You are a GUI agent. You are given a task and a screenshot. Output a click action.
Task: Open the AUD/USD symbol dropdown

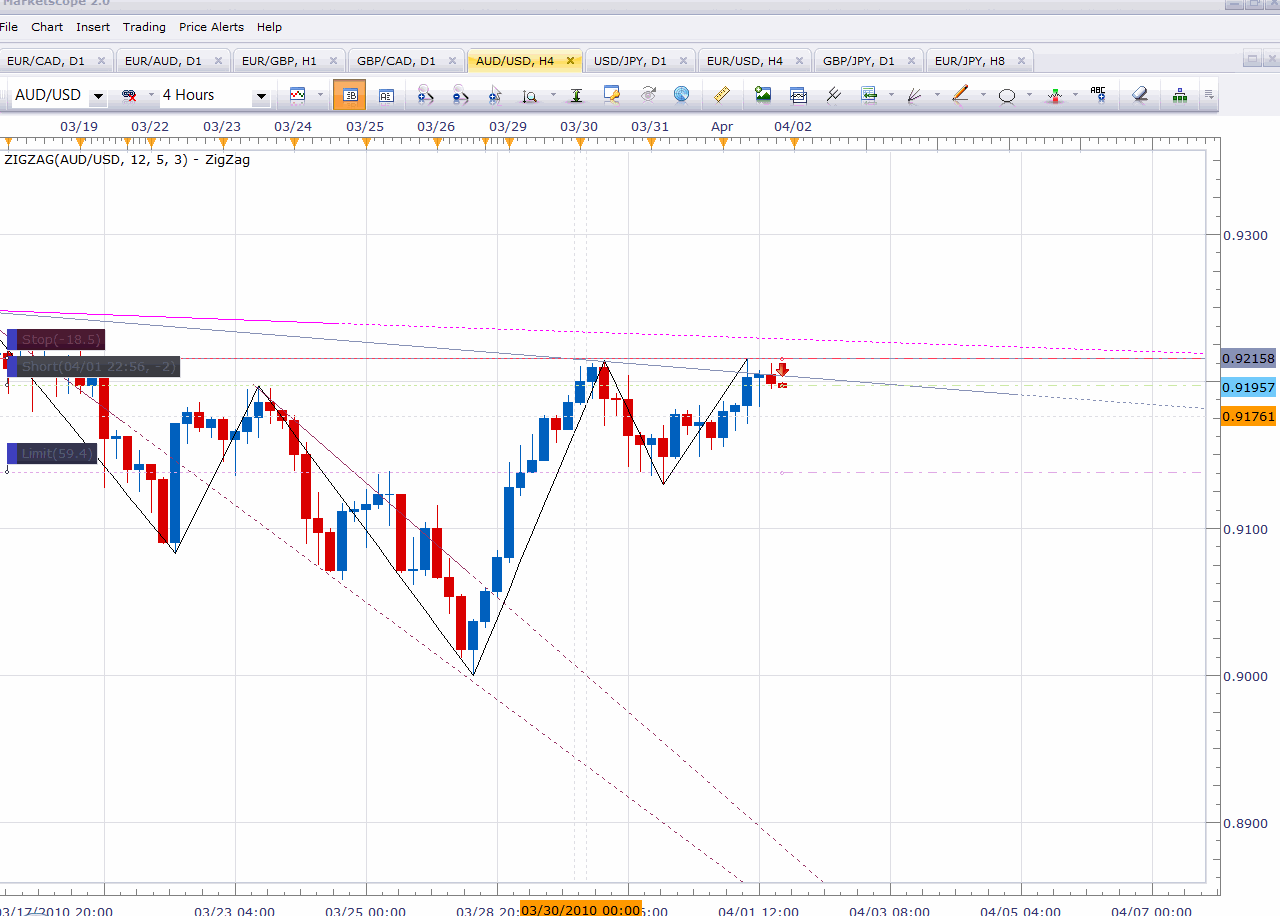click(x=98, y=96)
